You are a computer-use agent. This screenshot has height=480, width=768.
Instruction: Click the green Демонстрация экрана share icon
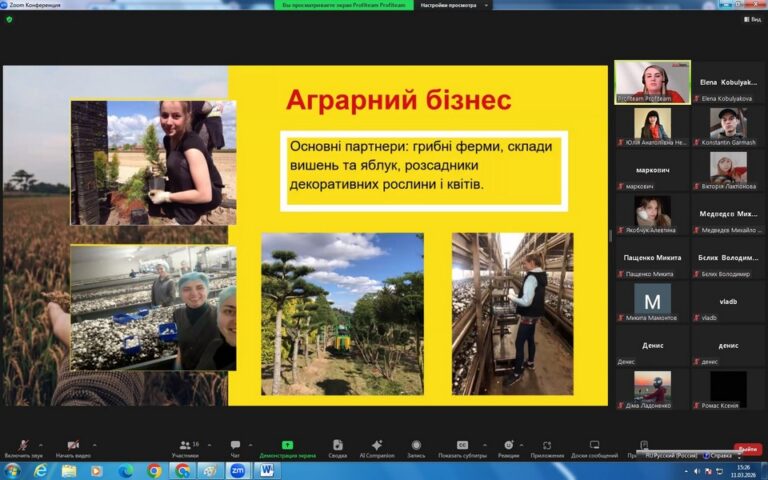tap(287, 446)
